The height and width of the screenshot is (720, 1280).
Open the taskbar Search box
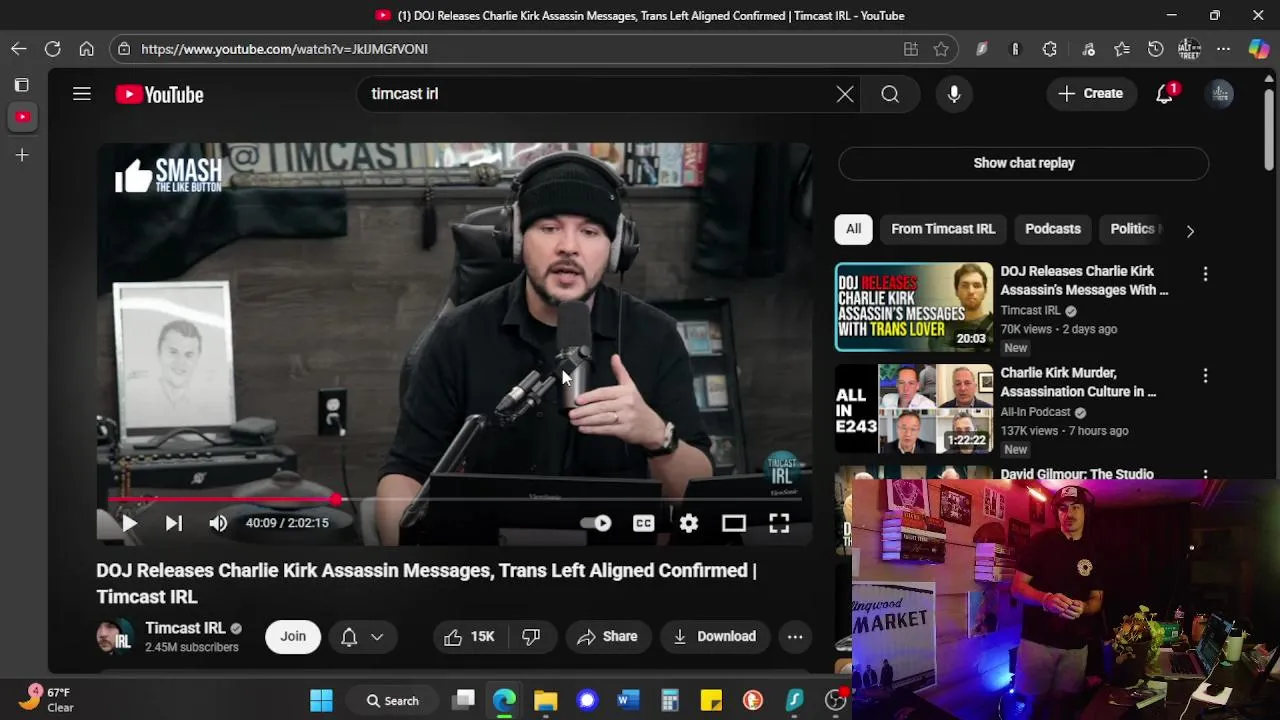tap(393, 701)
